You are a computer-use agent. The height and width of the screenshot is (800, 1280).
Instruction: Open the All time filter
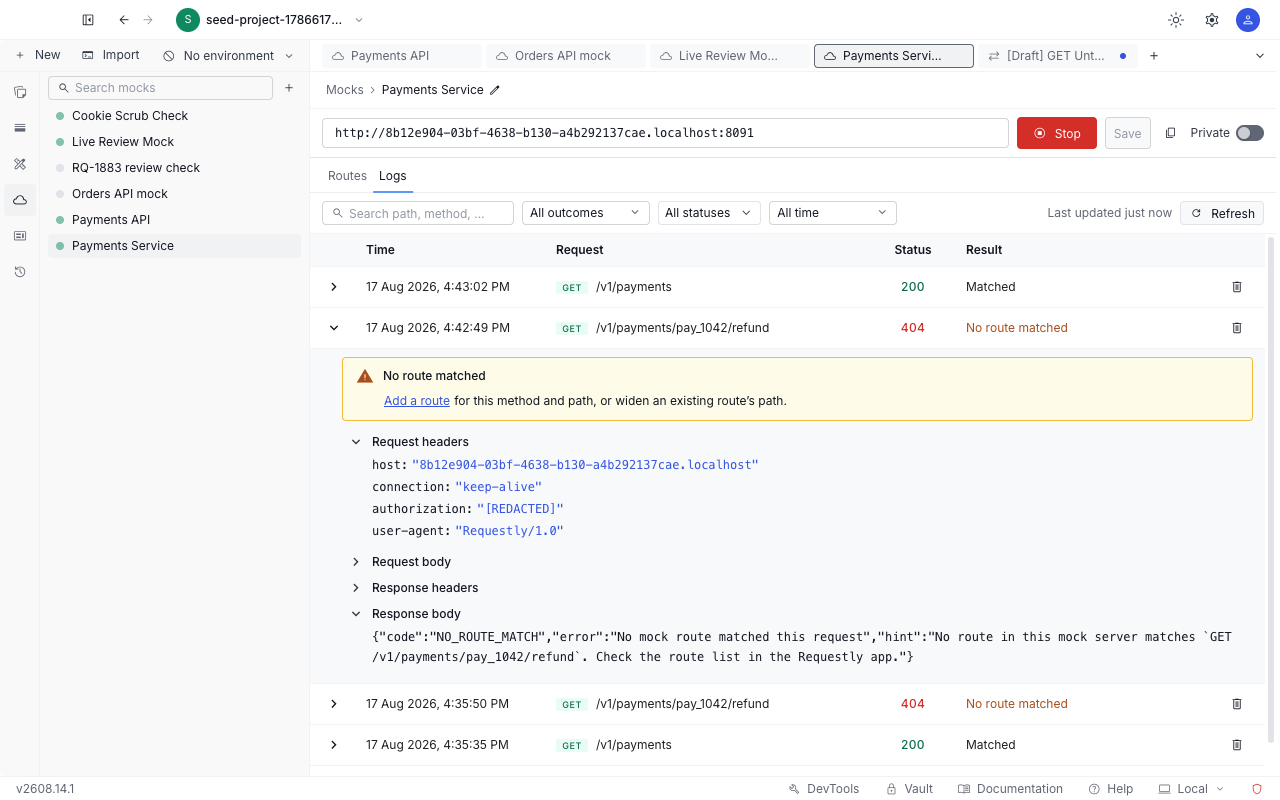coord(833,213)
